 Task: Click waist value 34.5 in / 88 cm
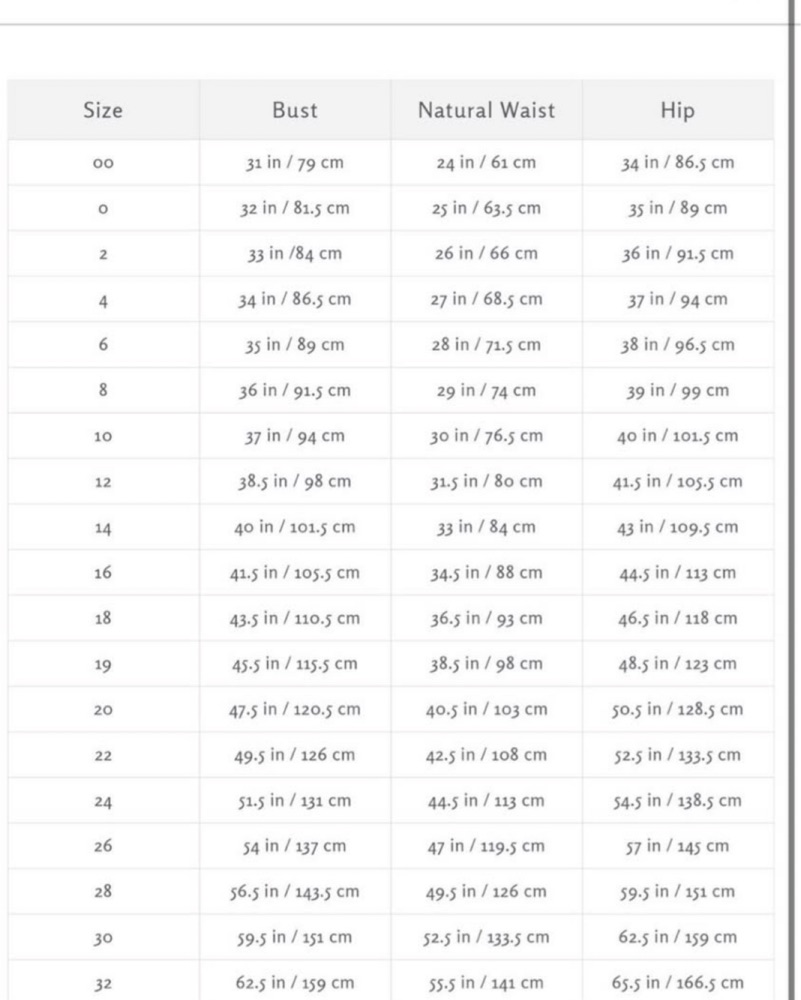point(487,573)
